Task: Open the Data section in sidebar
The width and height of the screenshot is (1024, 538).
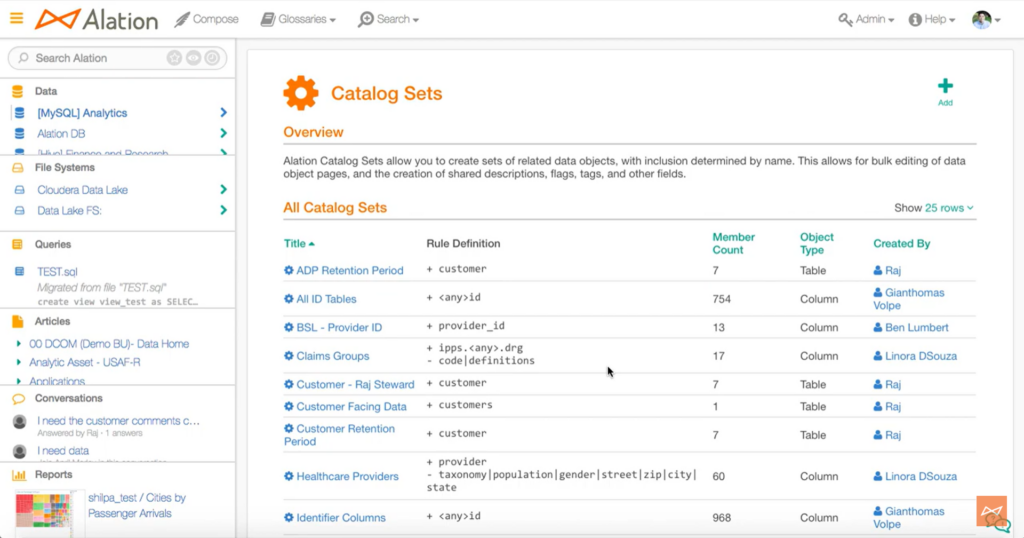Action: coord(46,91)
